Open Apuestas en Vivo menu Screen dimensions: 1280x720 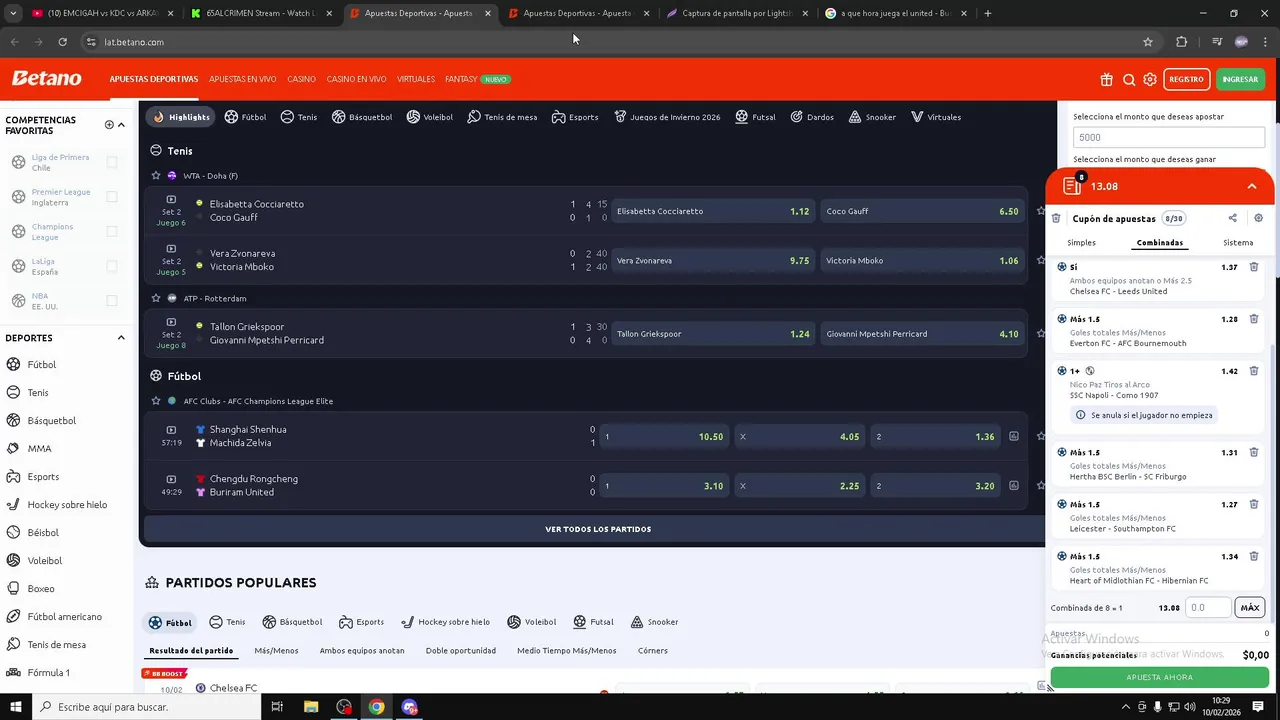coord(242,79)
